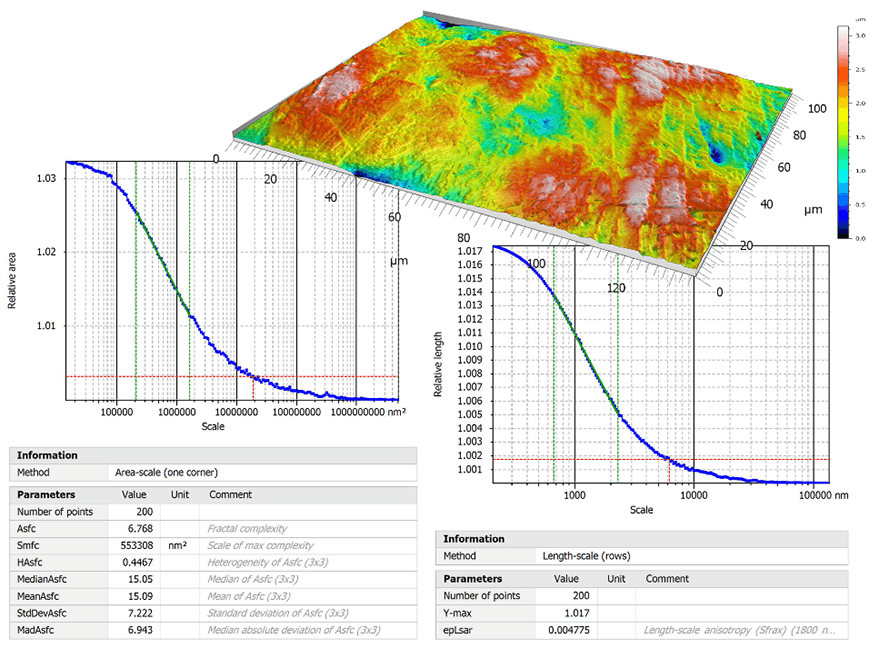The width and height of the screenshot is (879, 648).
Task: Select the MedianAsfc row
Action: click(x=213, y=579)
